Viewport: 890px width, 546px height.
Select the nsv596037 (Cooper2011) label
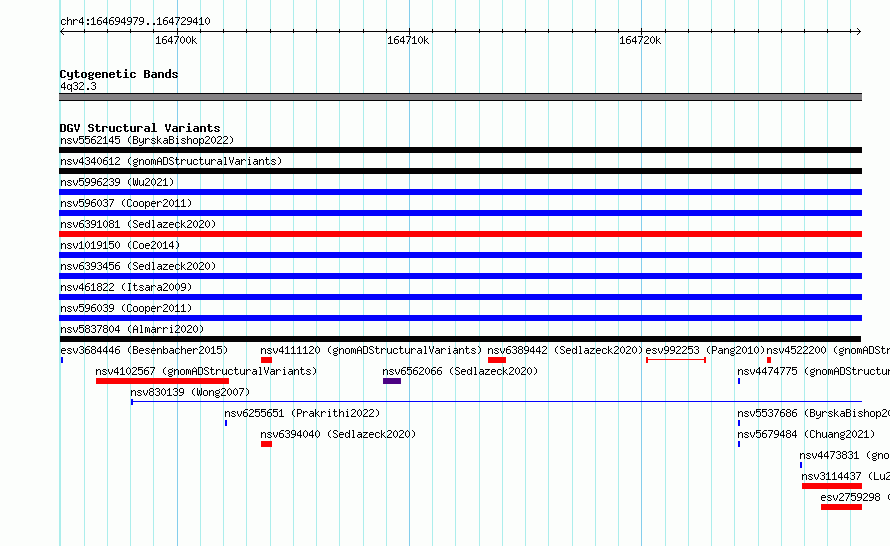coord(126,203)
